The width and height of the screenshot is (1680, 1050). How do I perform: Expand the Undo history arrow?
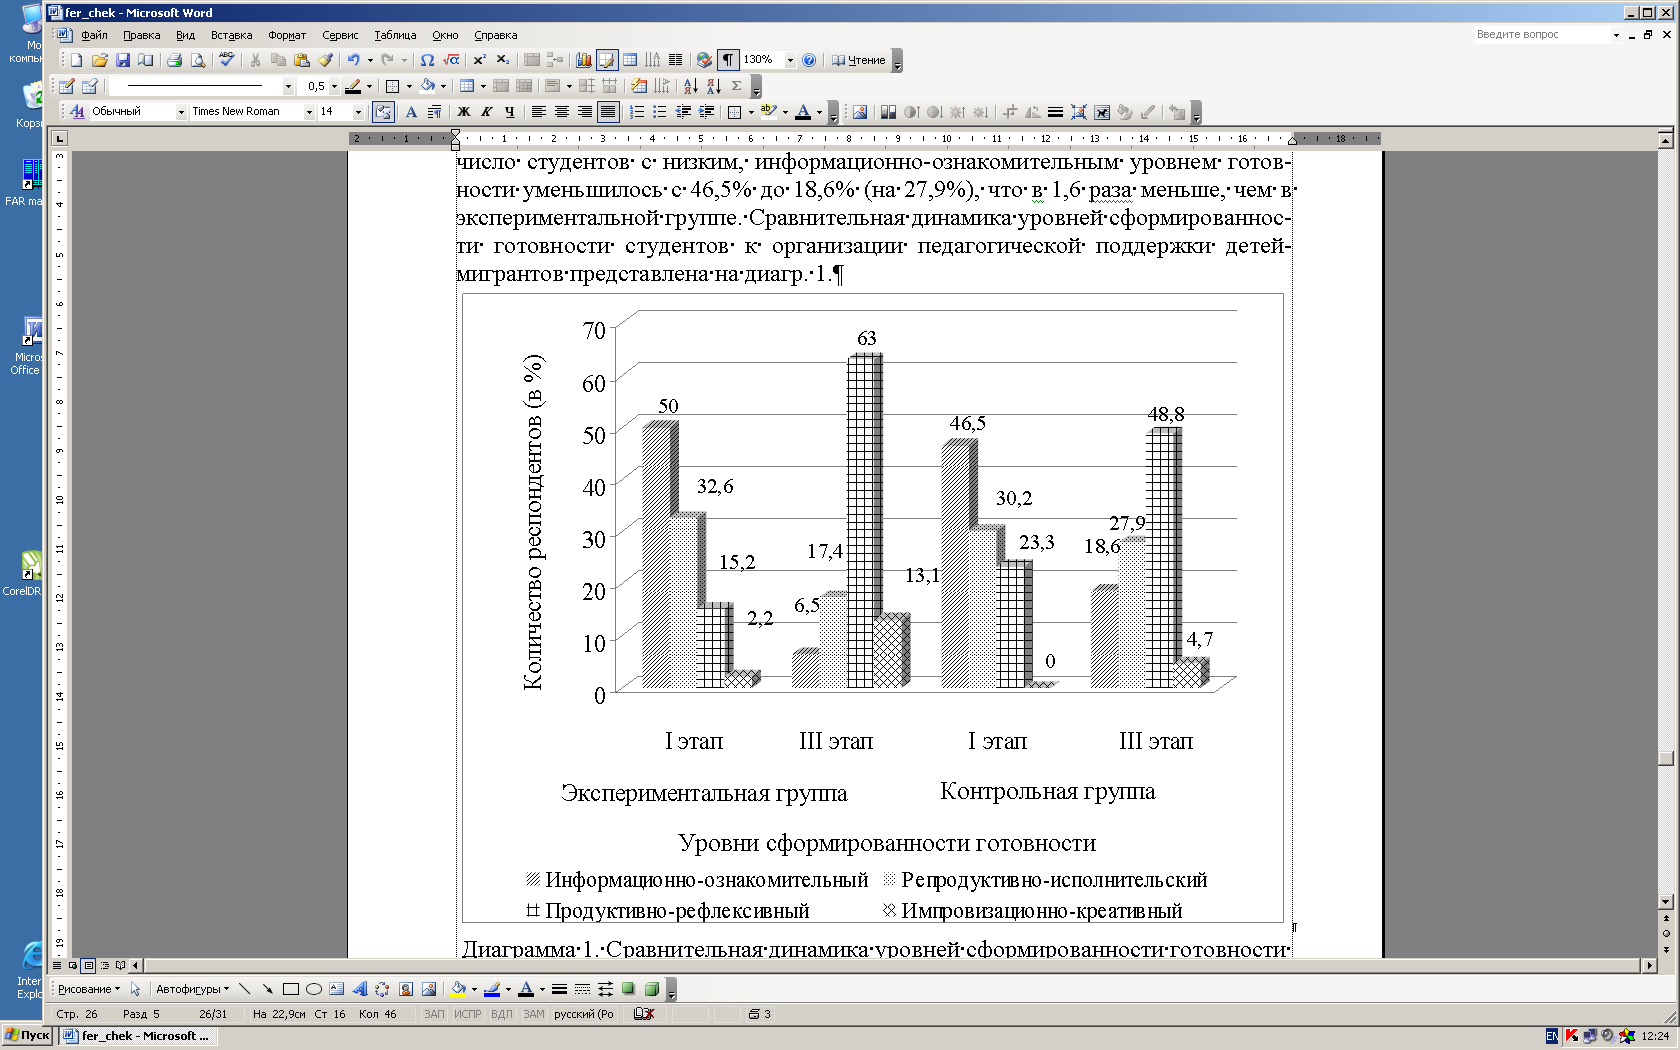point(369,60)
